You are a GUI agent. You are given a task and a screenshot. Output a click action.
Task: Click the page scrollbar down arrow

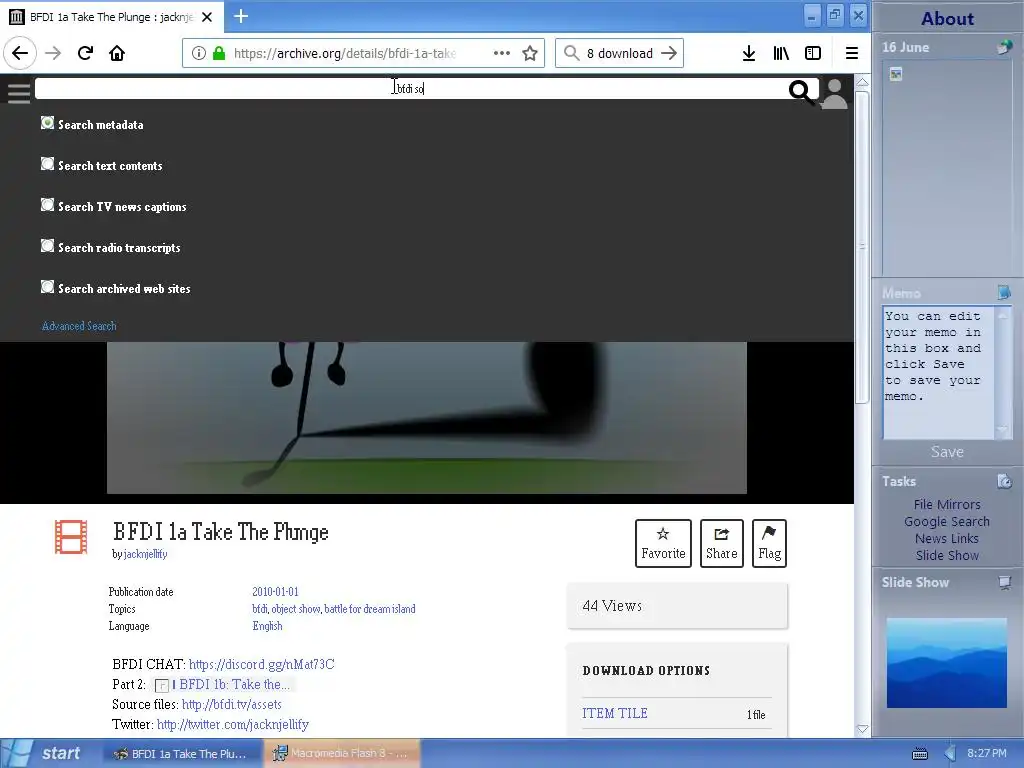pyautogui.click(x=862, y=729)
